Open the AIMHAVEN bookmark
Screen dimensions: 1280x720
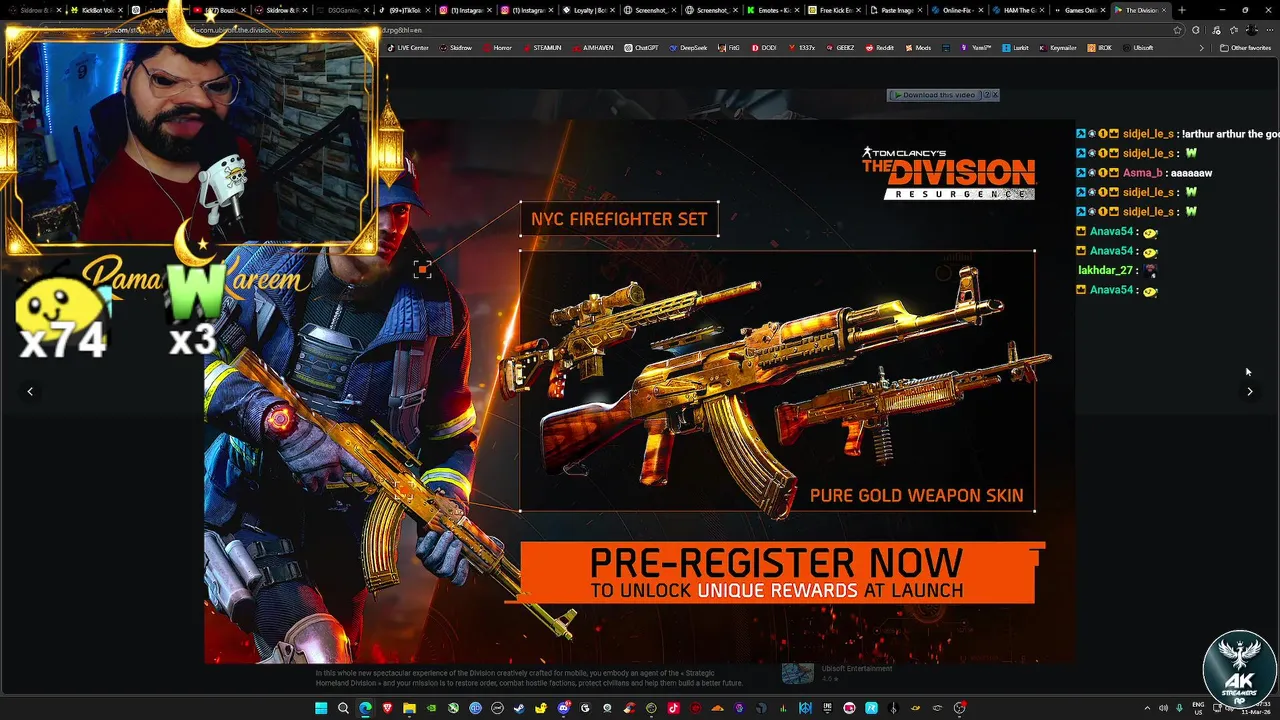[x=593, y=48]
